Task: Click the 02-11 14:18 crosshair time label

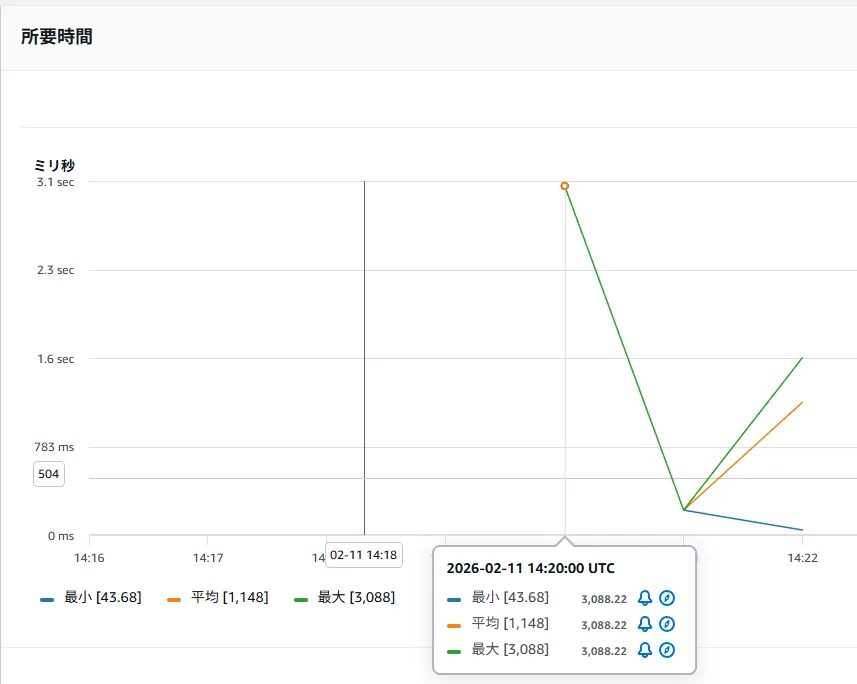Action: (364, 555)
